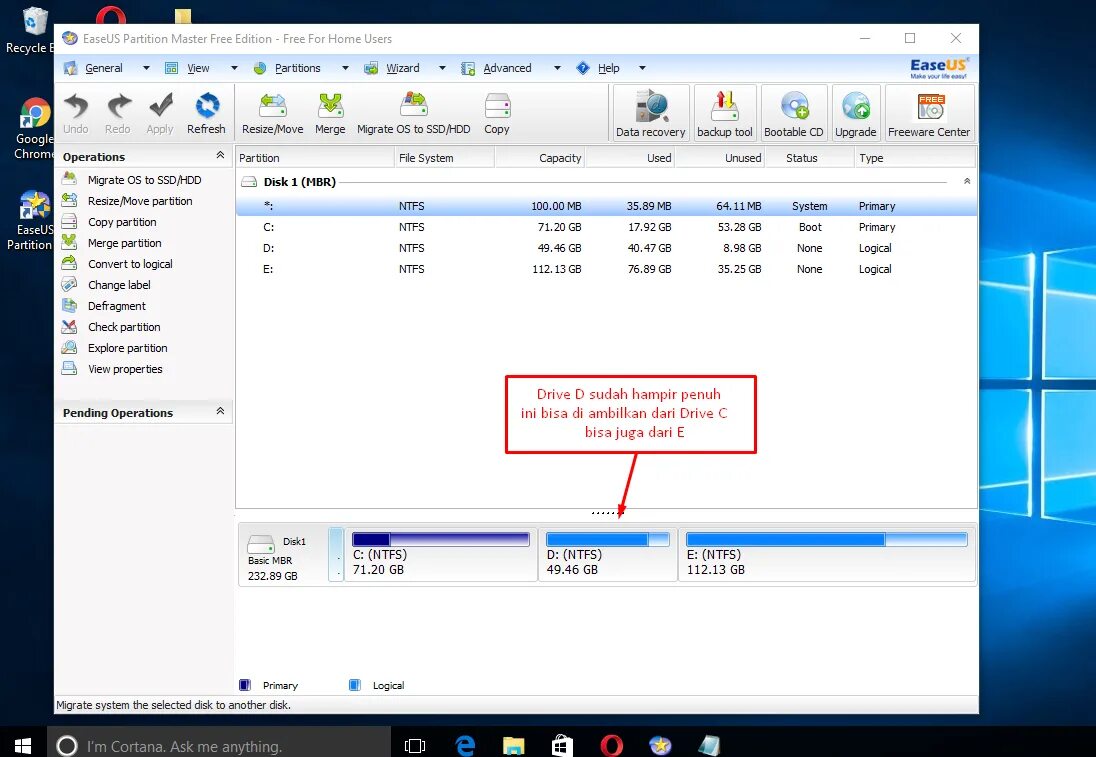Image resolution: width=1096 pixels, height=757 pixels.
Task: Expand the dropdown arrow beside Partitions
Action: pos(345,68)
